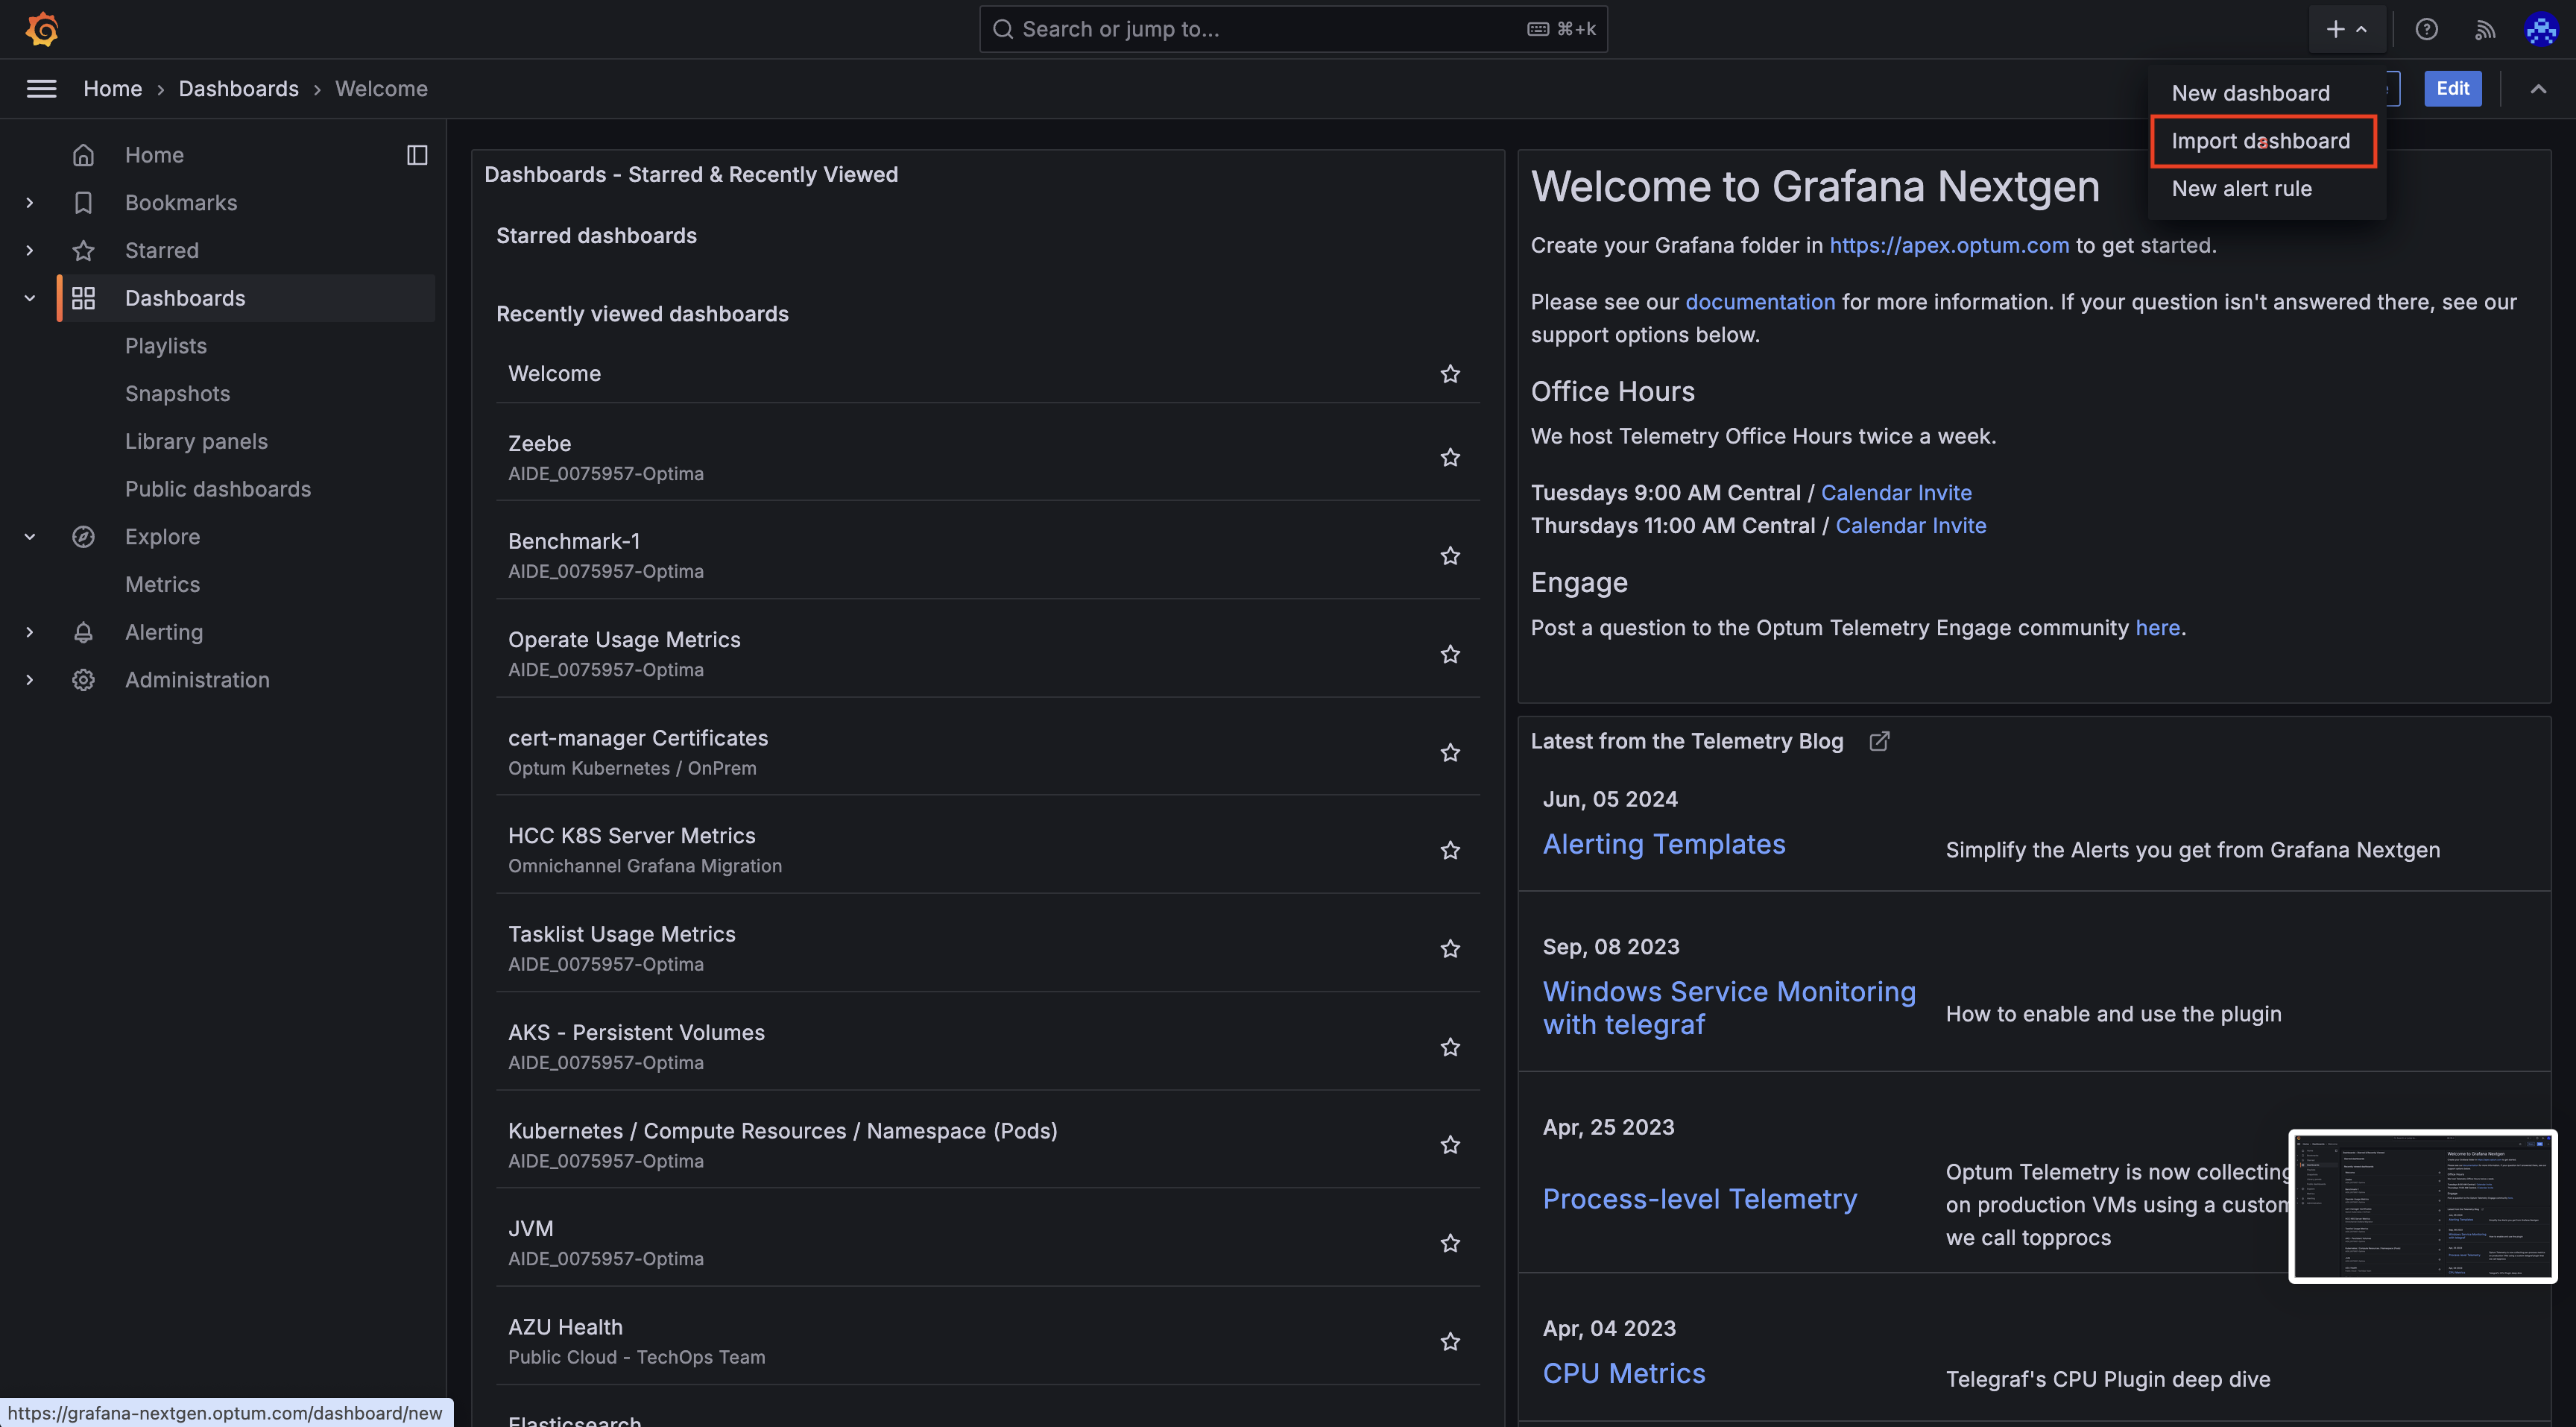
Task: Star the Tasklist Usage Metrics dashboard
Action: click(1450, 948)
